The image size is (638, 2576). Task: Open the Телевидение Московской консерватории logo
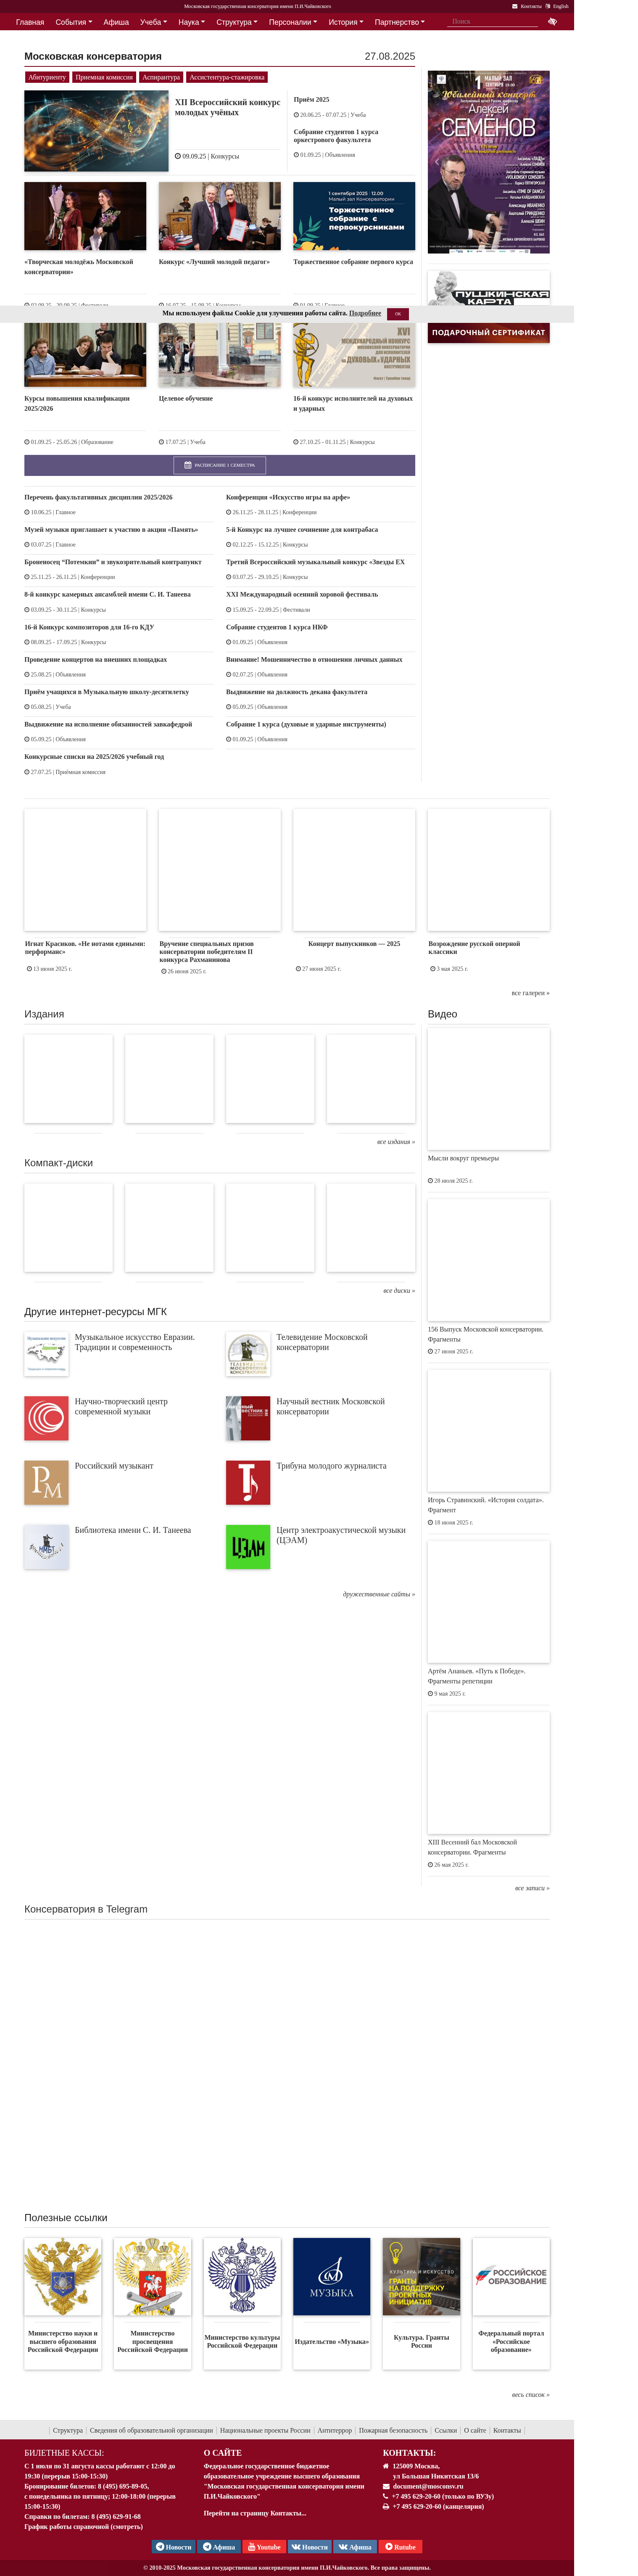tap(248, 1354)
